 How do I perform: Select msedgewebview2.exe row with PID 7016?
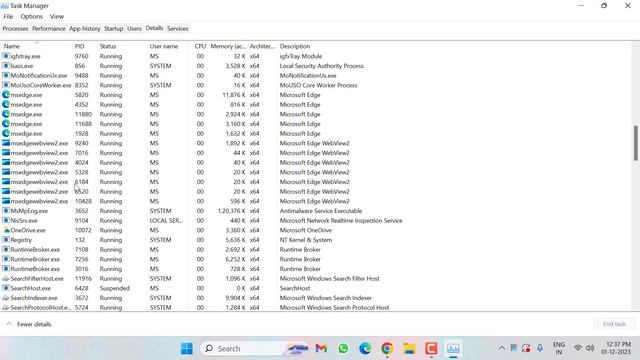(316, 153)
